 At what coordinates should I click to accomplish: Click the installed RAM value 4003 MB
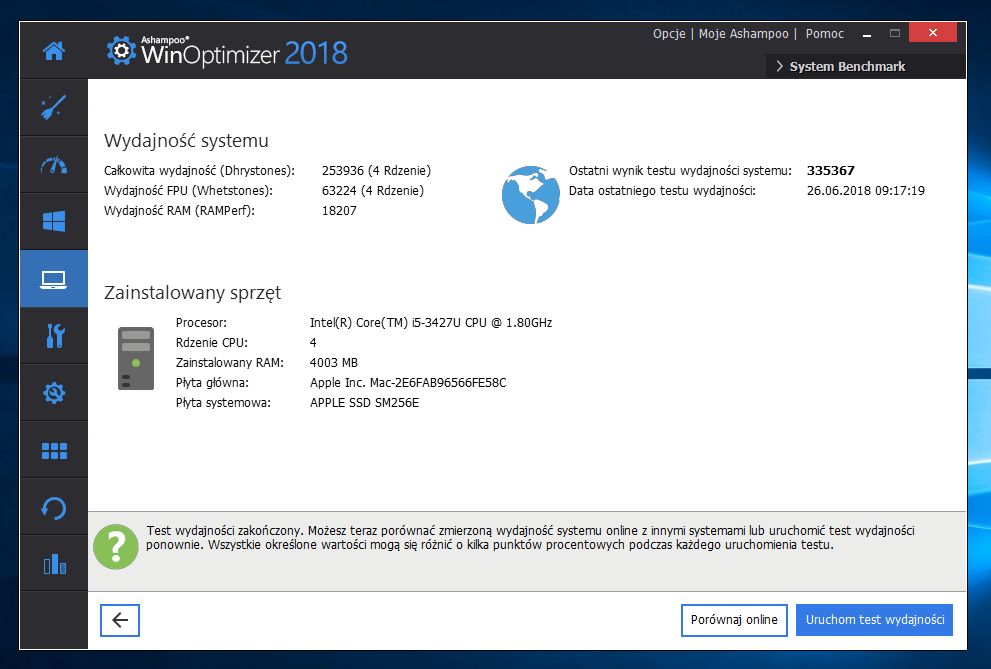pos(334,363)
